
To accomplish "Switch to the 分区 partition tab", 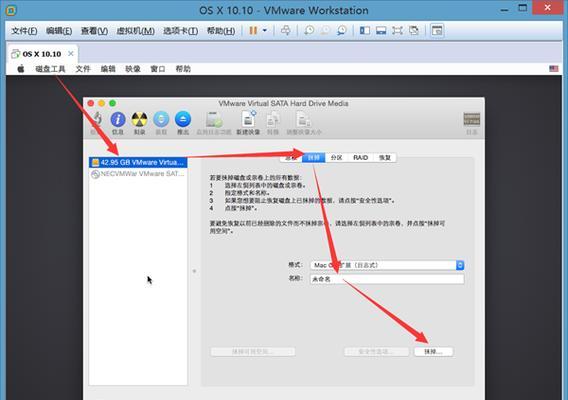I will coord(337,158).
